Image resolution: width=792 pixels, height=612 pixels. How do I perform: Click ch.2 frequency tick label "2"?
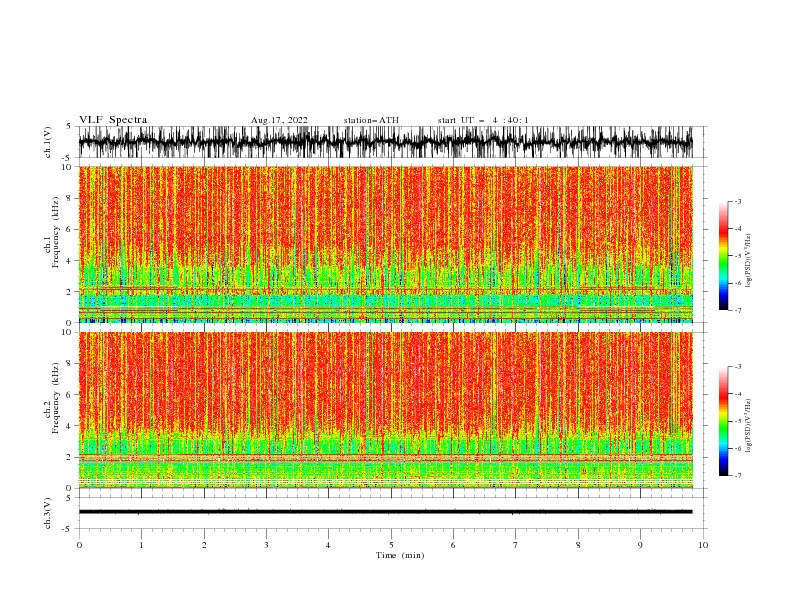click(x=70, y=457)
